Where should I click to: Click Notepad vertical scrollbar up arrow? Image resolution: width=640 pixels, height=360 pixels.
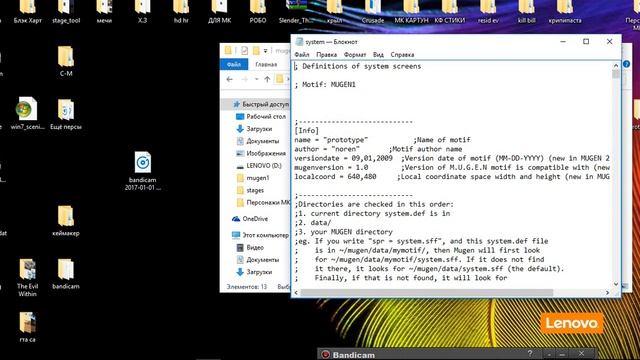pyautogui.click(x=616, y=66)
